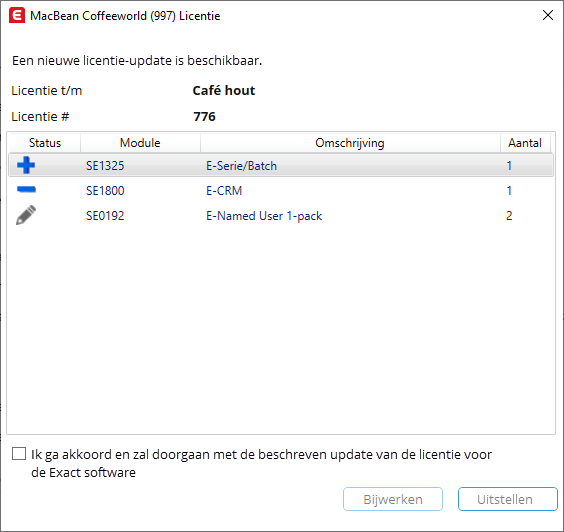Click the blue minus status icon for SE1800
This screenshot has height=532, width=564.
pos(26,189)
